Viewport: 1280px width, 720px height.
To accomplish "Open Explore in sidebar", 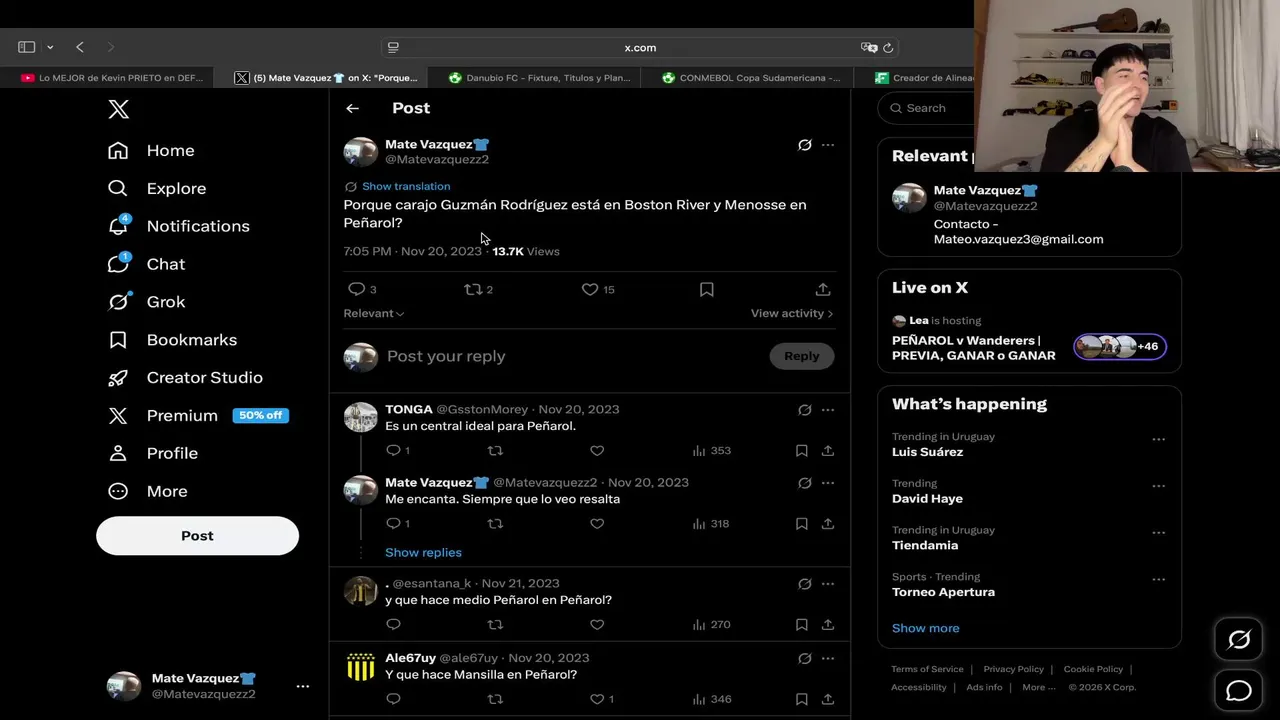I will (157, 188).
